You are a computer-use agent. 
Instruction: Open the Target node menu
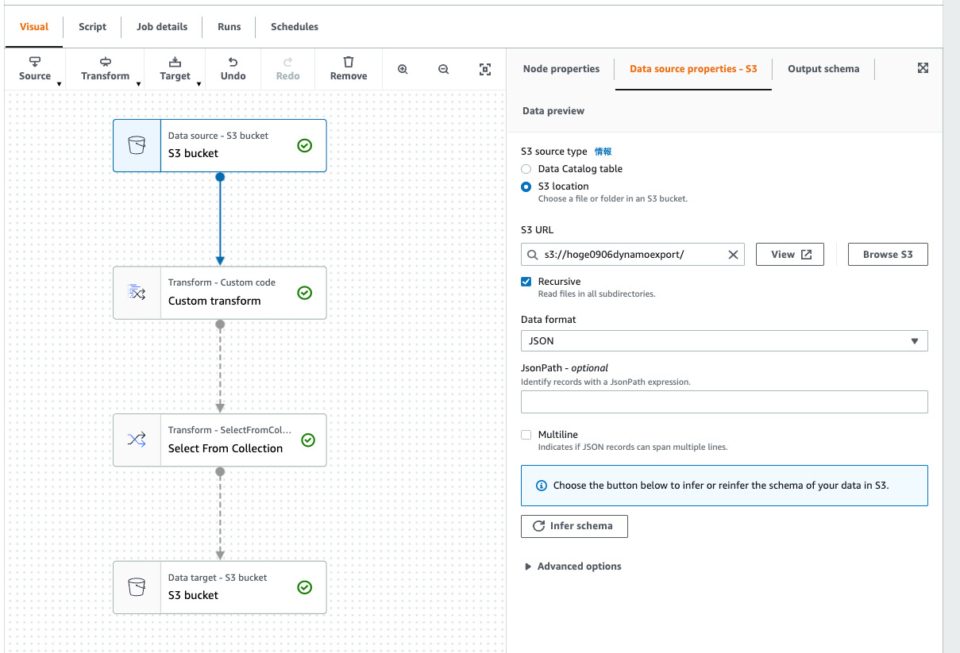tap(175, 69)
